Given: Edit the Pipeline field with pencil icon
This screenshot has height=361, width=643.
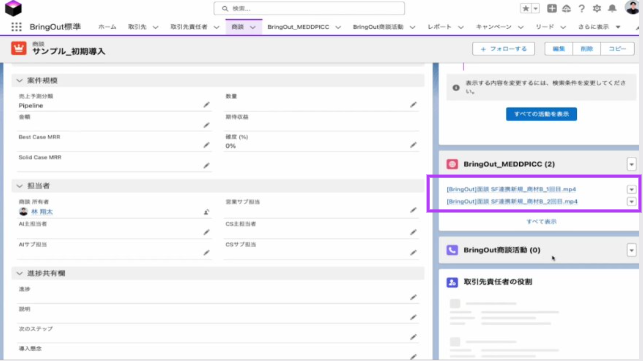Looking at the screenshot, I should pyautogui.click(x=206, y=105).
